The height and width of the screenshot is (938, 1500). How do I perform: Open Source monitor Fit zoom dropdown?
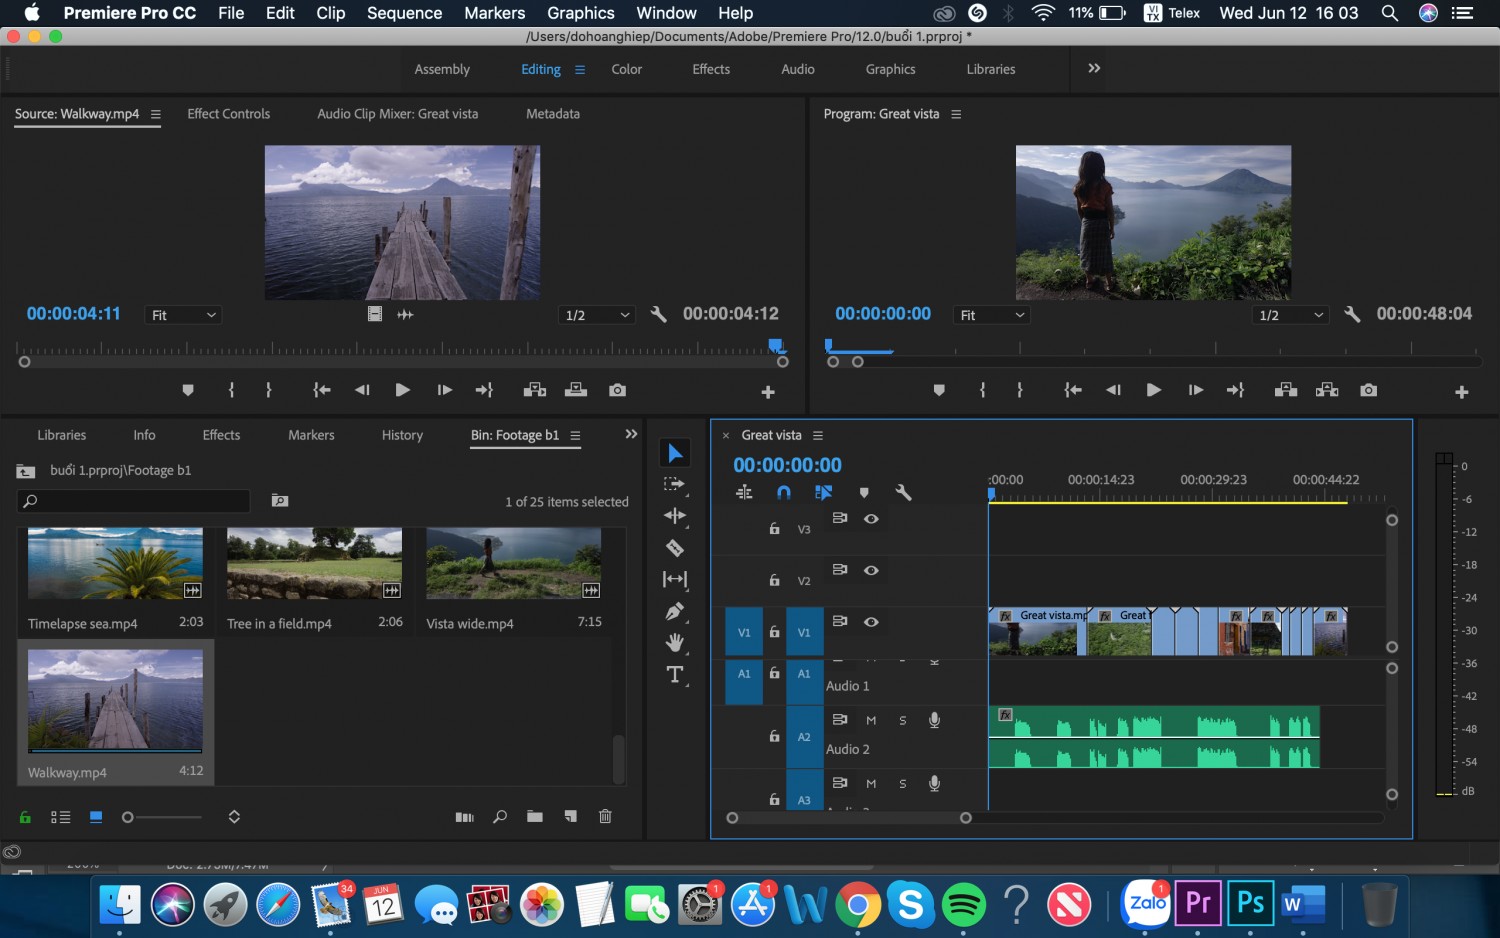coord(183,315)
